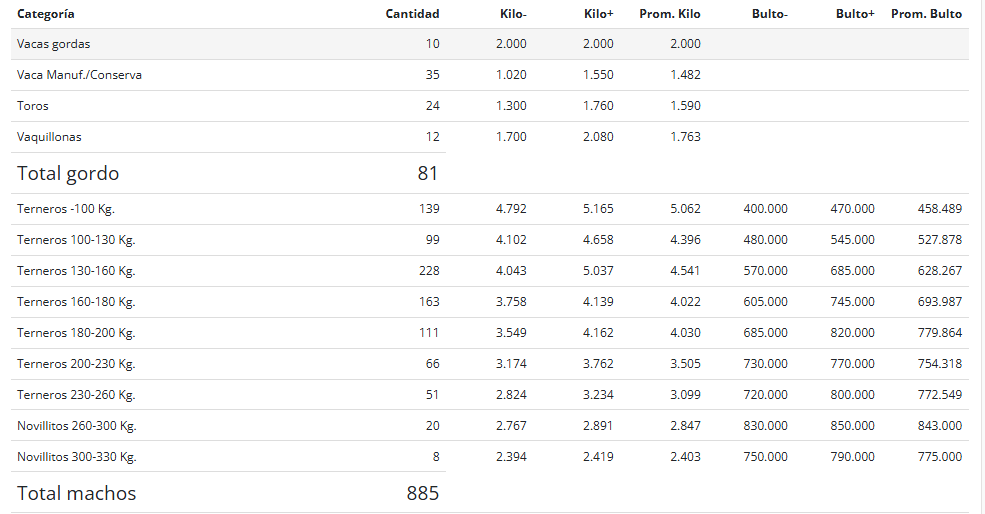Select the Kilo- column header
The width and height of the screenshot is (985, 514).
[x=513, y=14]
